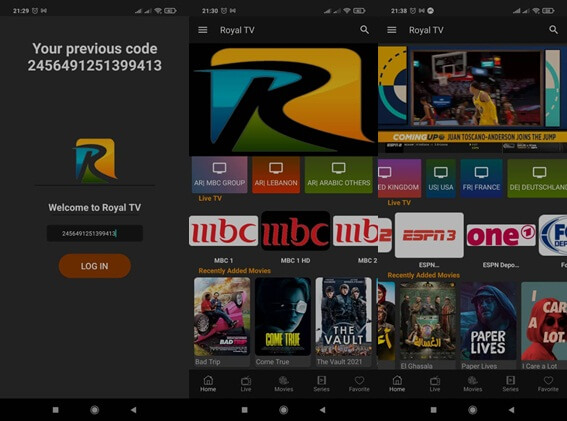Tap Movies tab in right screen bottom bar
Image resolution: width=567 pixels, height=421 pixels.
[x=473, y=384]
